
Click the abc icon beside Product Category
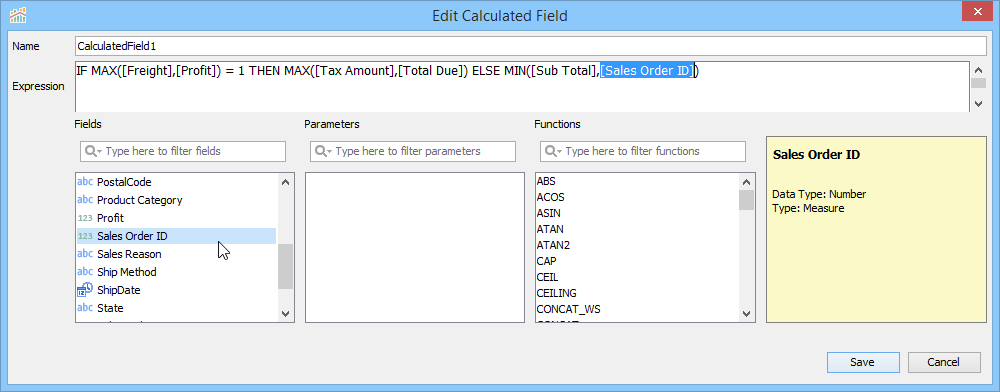(x=85, y=200)
